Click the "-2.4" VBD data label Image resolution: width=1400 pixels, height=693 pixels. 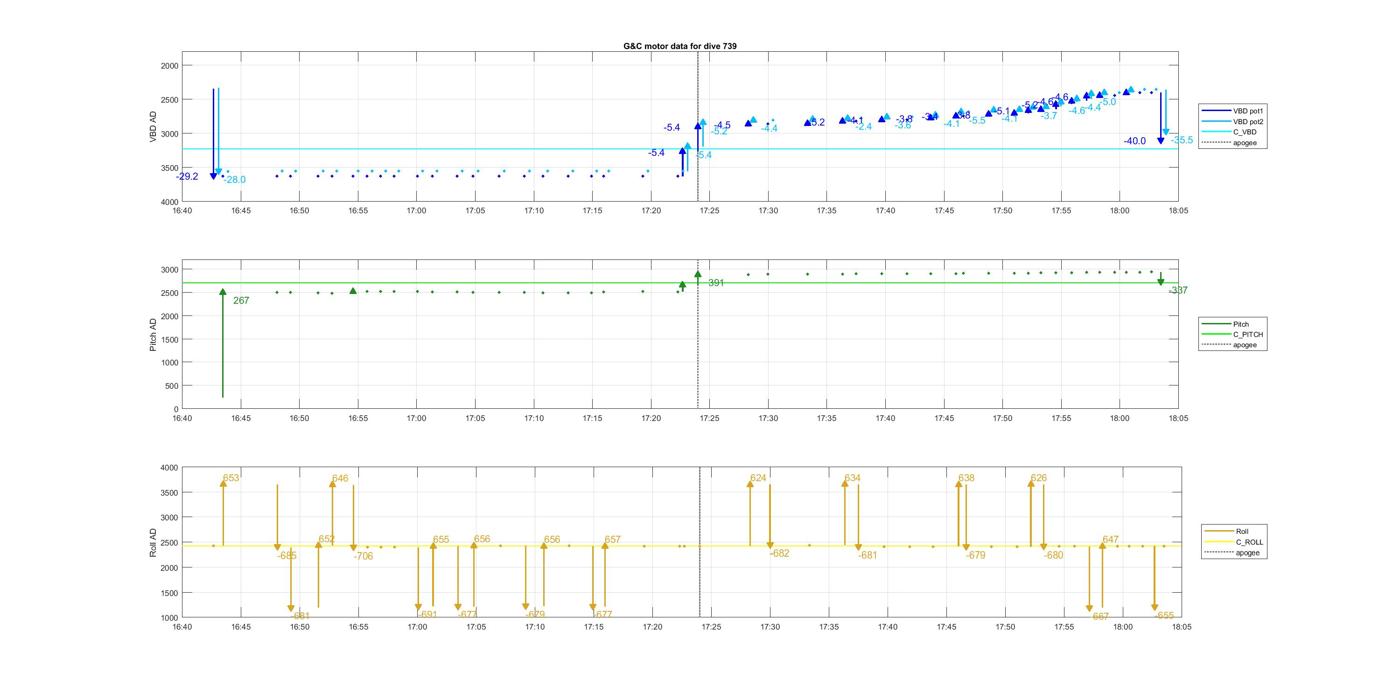point(863,127)
